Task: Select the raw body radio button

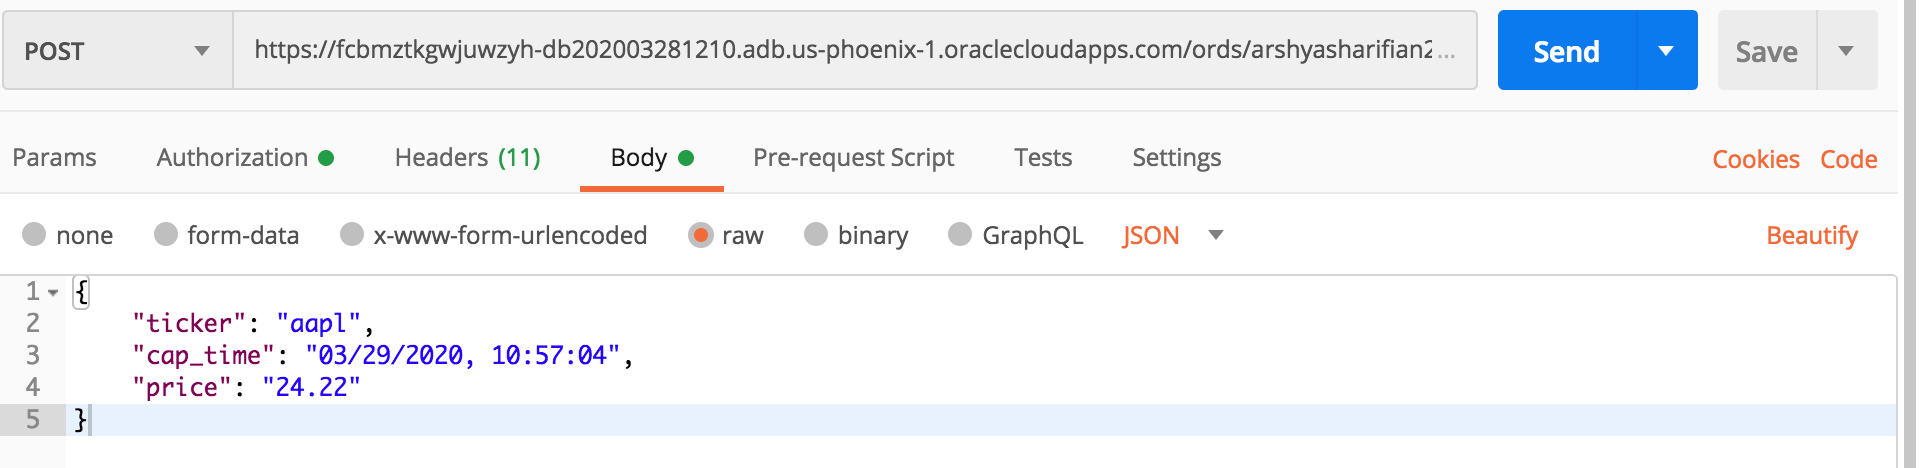Action: [700, 235]
